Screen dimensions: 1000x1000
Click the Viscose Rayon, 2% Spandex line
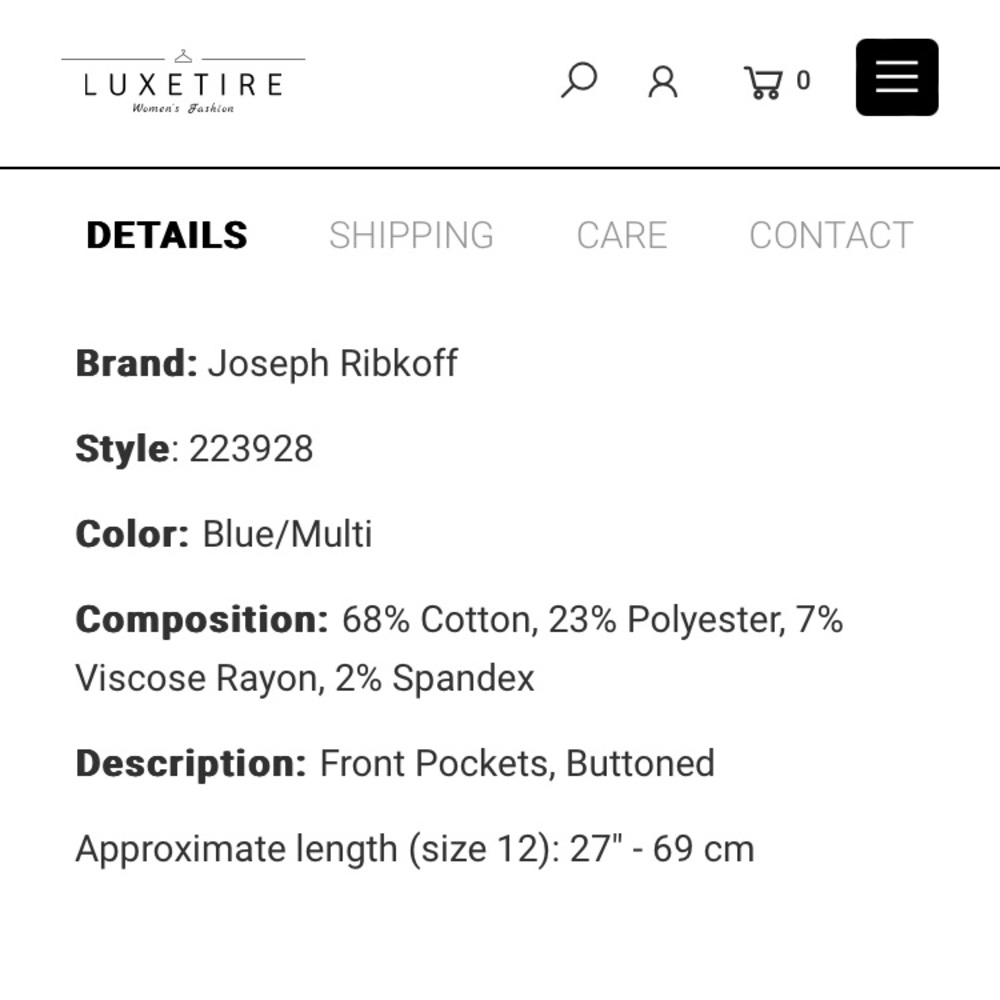305,678
